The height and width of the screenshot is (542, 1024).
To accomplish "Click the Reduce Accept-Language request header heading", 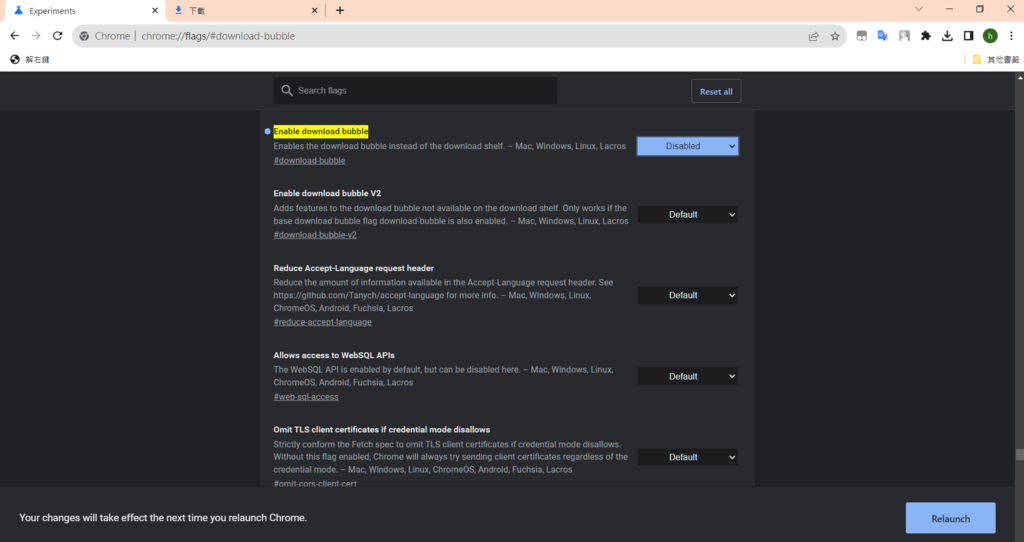I will [x=353, y=268].
